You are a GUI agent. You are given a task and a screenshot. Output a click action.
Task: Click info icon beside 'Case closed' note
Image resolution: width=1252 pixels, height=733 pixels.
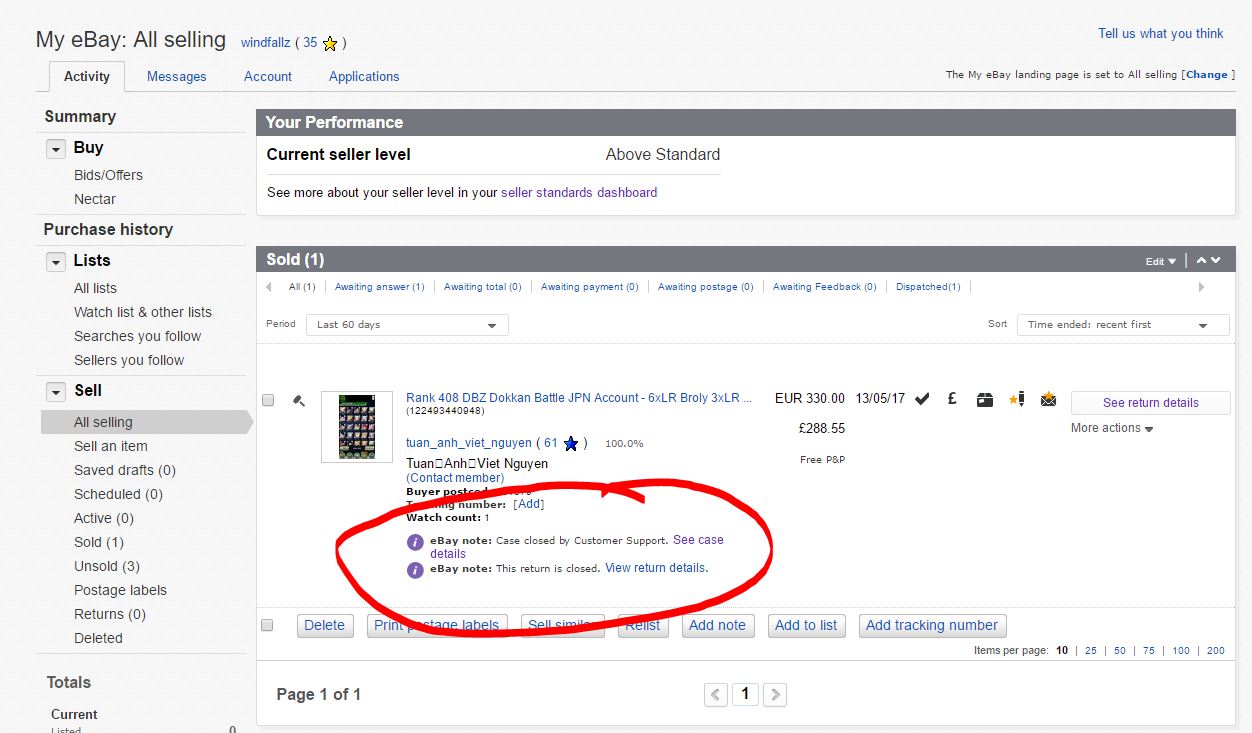pos(415,542)
